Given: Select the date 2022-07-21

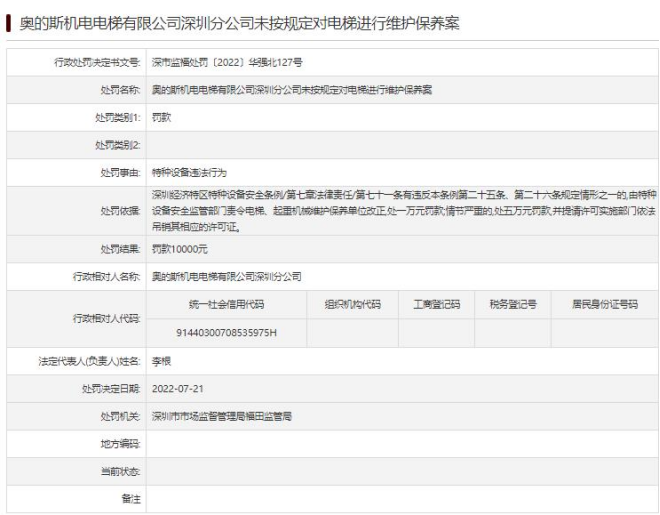Looking at the screenshot, I should pos(178,389).
